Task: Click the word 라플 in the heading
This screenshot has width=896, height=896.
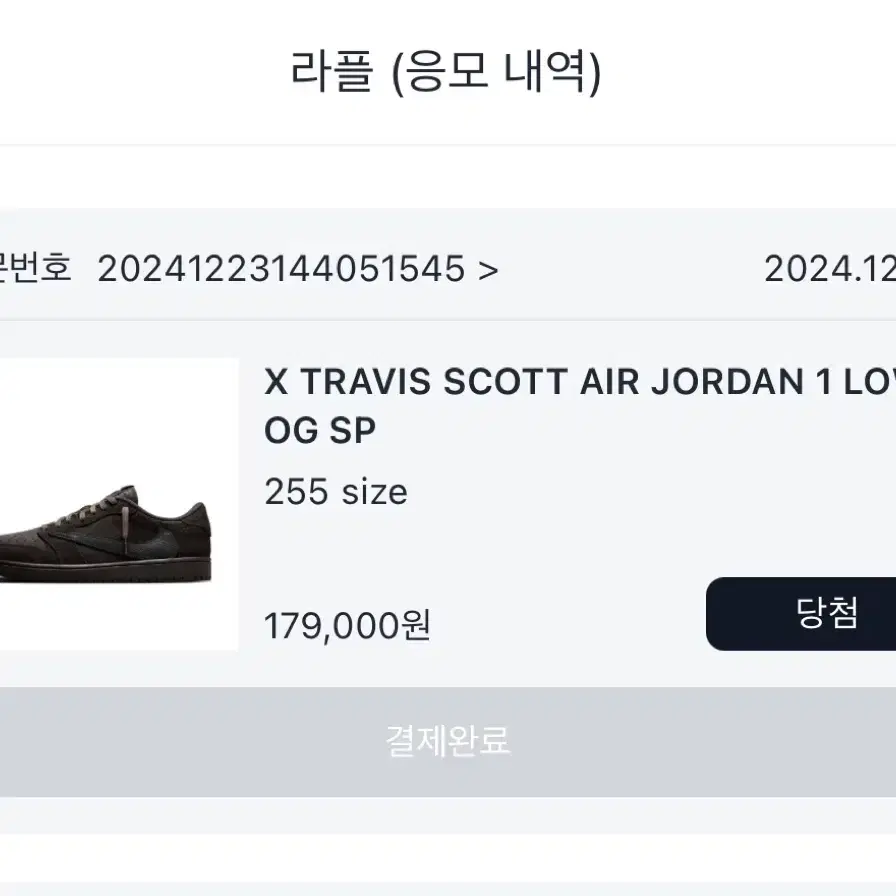Action: (332, 72)
